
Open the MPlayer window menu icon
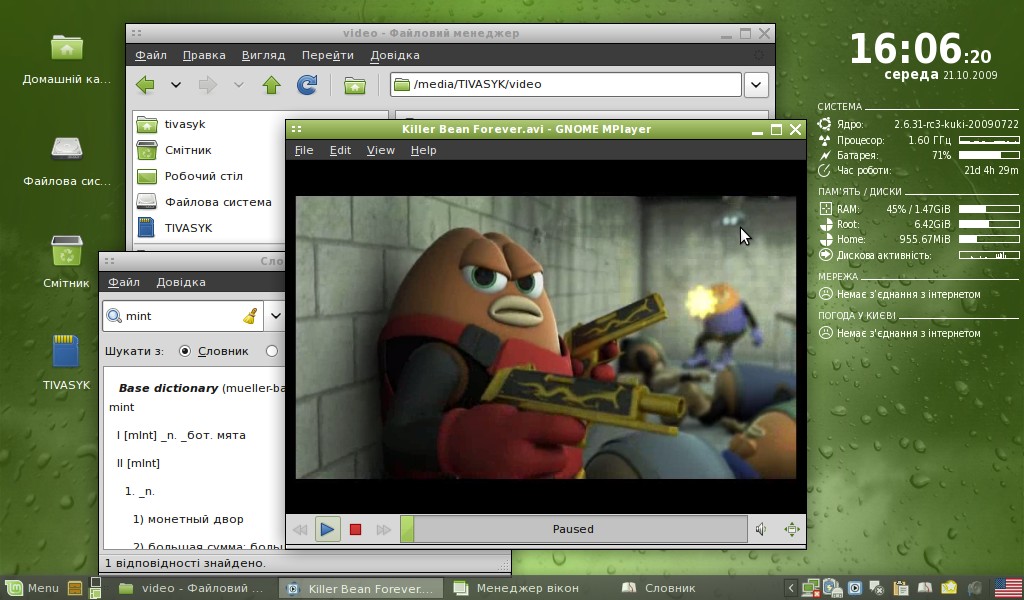point(296,129)
